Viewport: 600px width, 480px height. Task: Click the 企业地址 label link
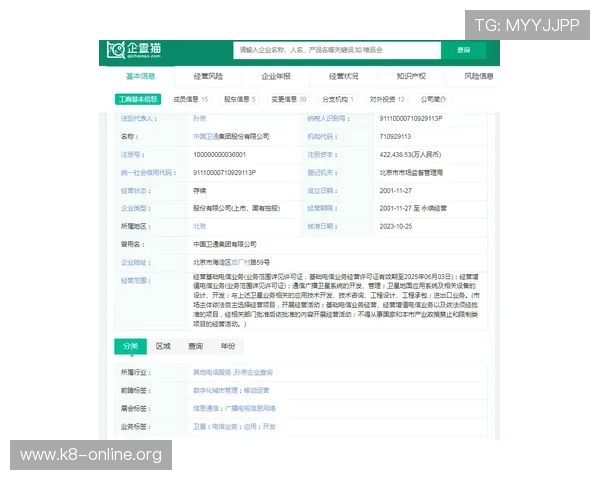click(136, 262)
